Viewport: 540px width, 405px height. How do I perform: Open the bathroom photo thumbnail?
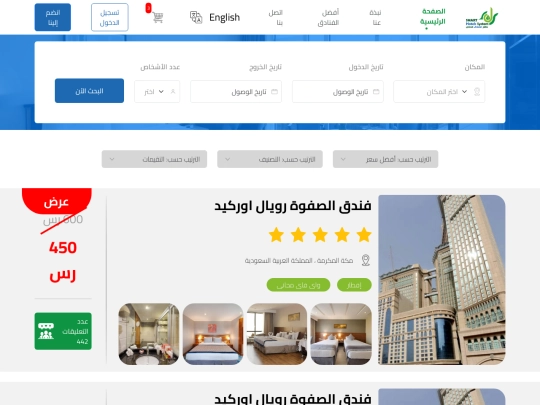149,334
